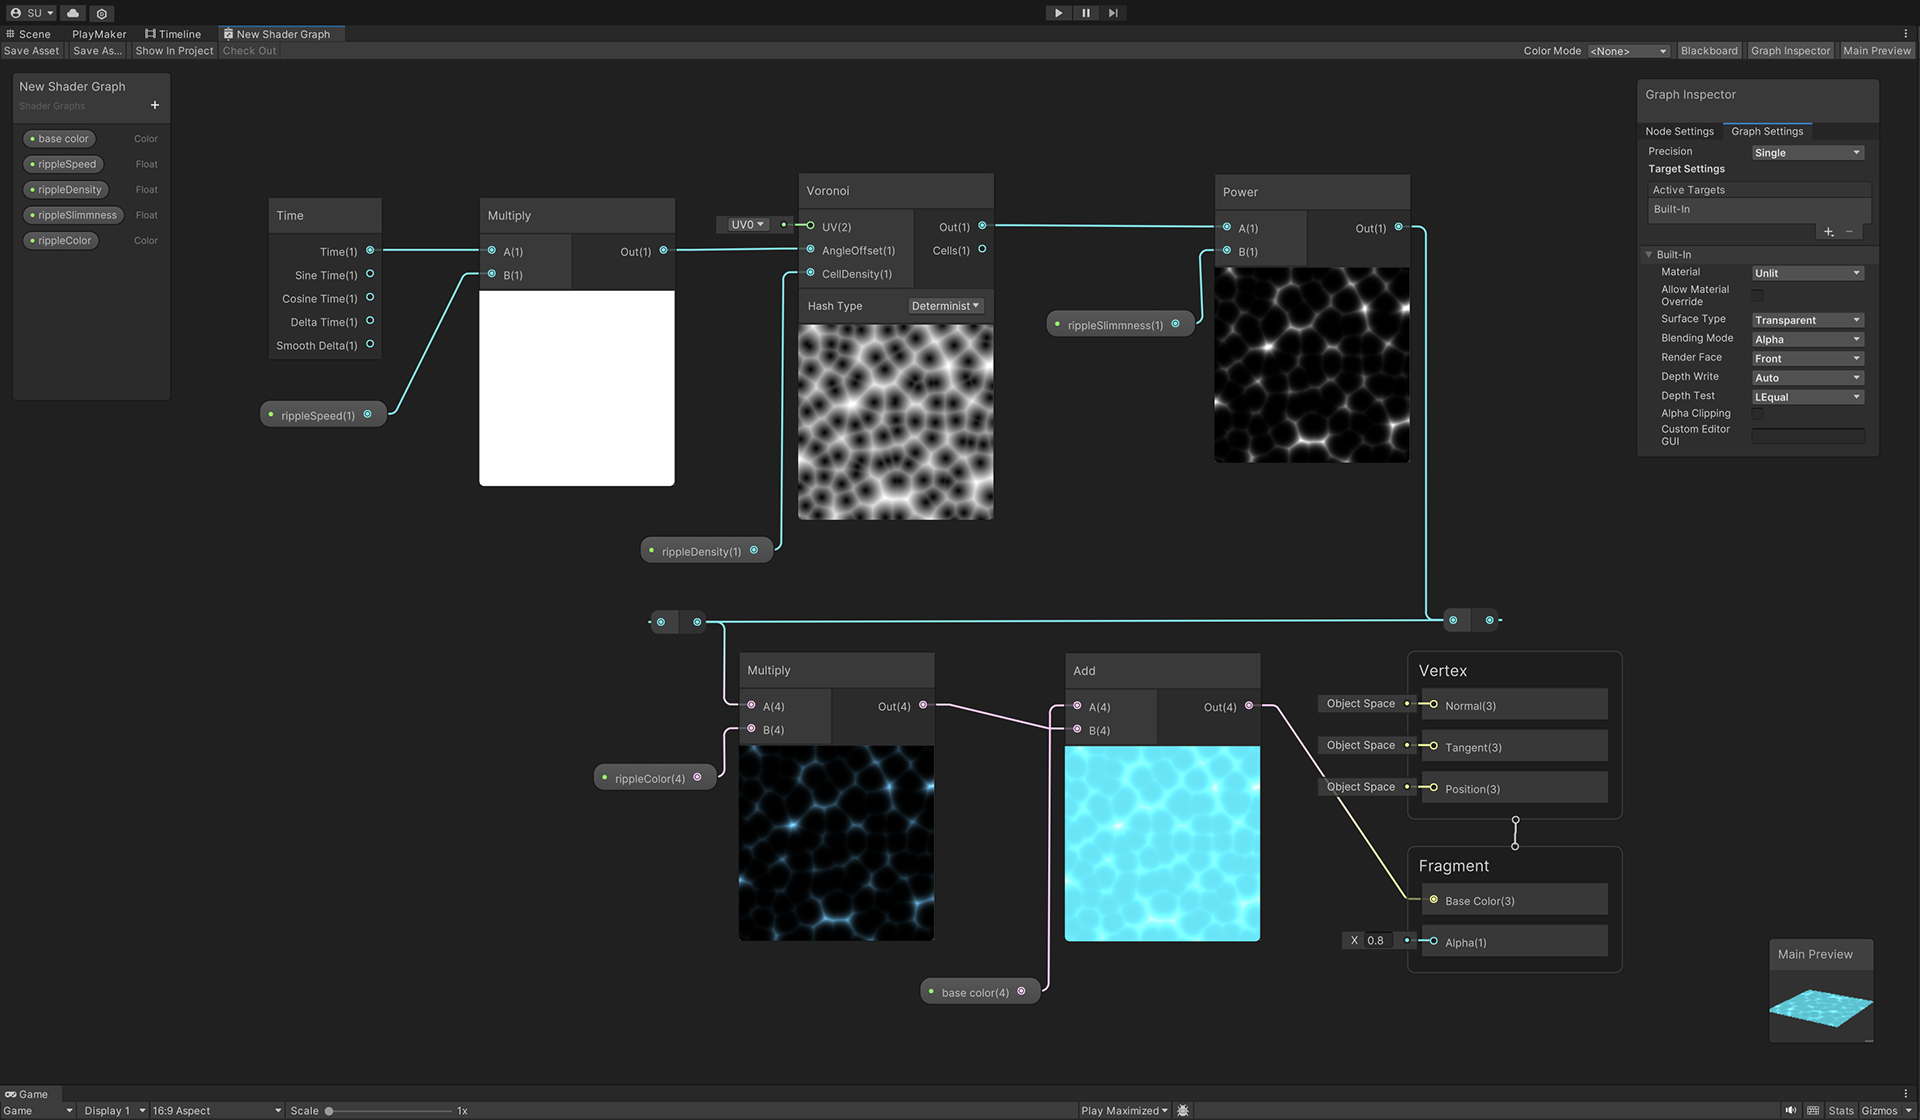Open the Surface Type dropdown
Image resolution: width=1920 pixels, height=1120 pixels.
(x=1807, y=320)
